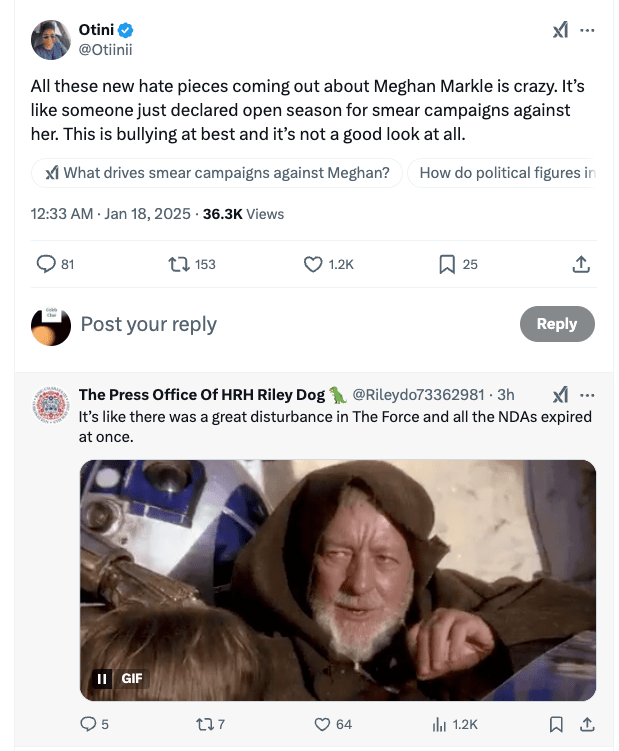The height and width of the screenshot is (751, 619).
Task: Open The Press Office Of HRH Riley Dog profile
Action: click(202, 395)
